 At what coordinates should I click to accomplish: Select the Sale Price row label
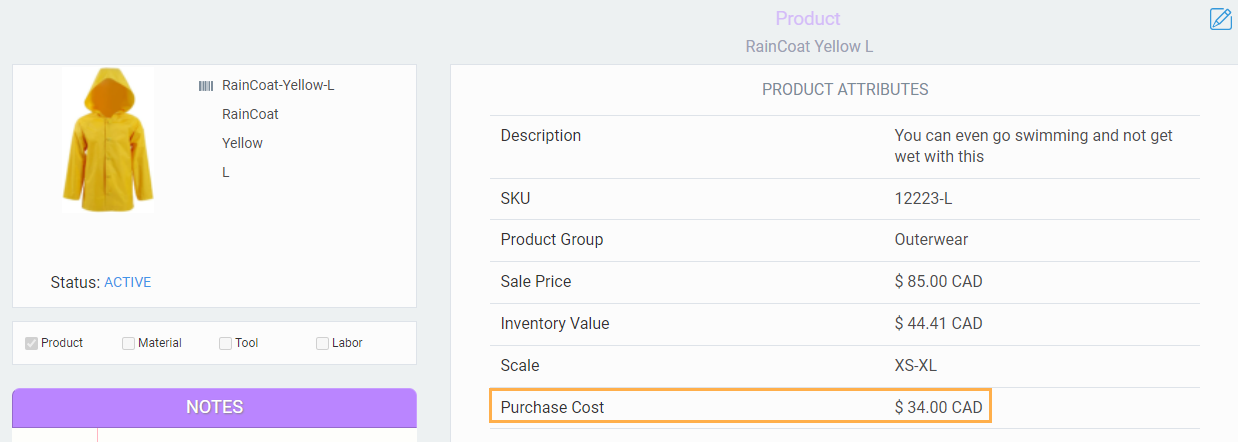click(x=536, y=282)
